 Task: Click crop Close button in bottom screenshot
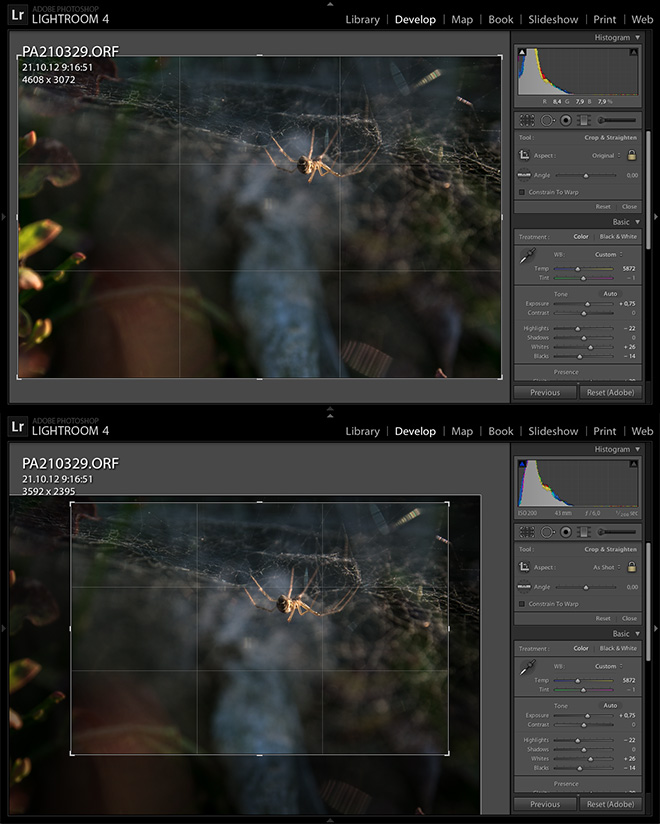(x=629, y=619)
